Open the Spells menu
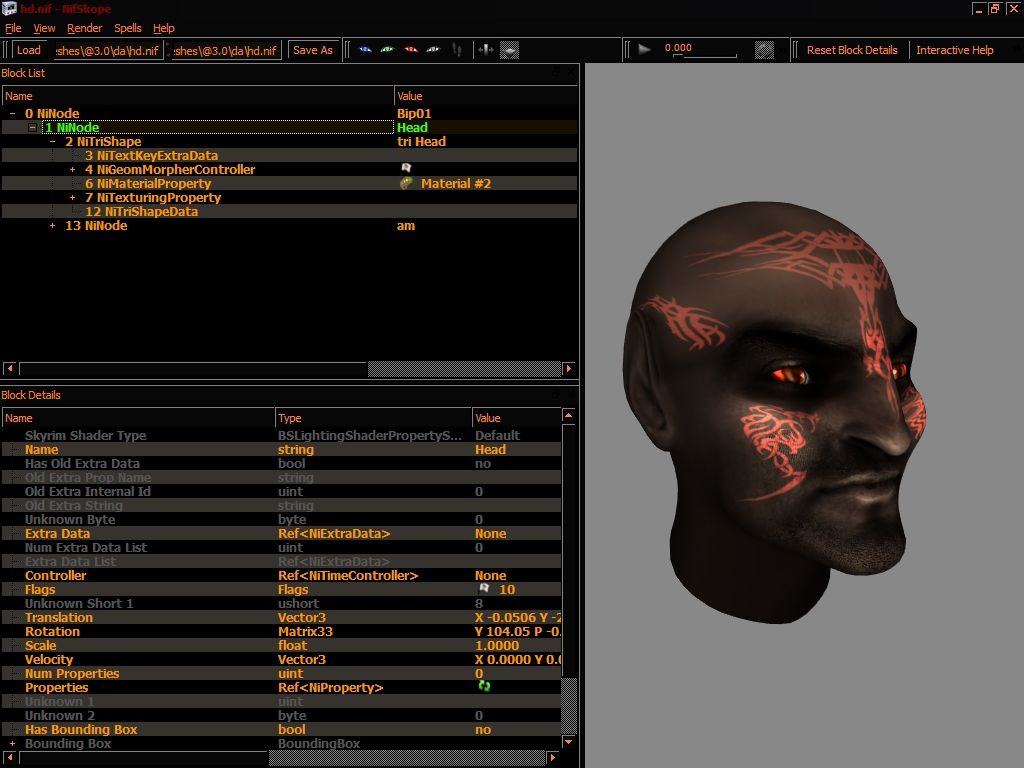Viewport: 1024px width, 768px height. point(127,28)
